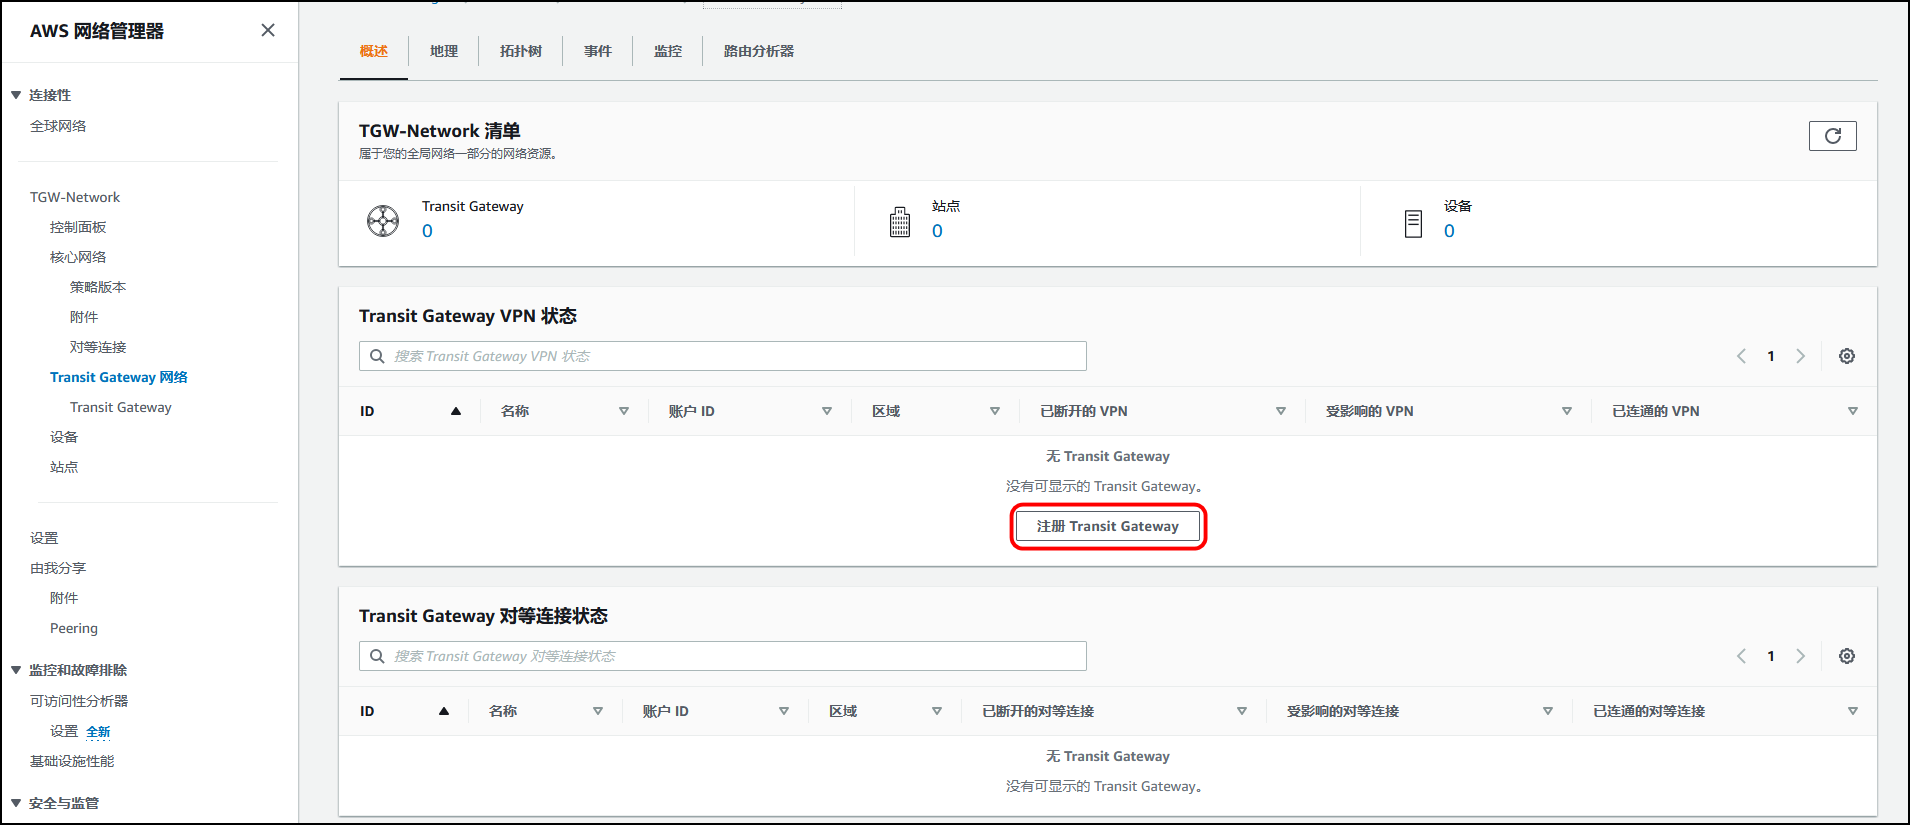
Task: Click search icon in 对等连接状态 search box
Action: pyautogui.click(x=377, y=656)
